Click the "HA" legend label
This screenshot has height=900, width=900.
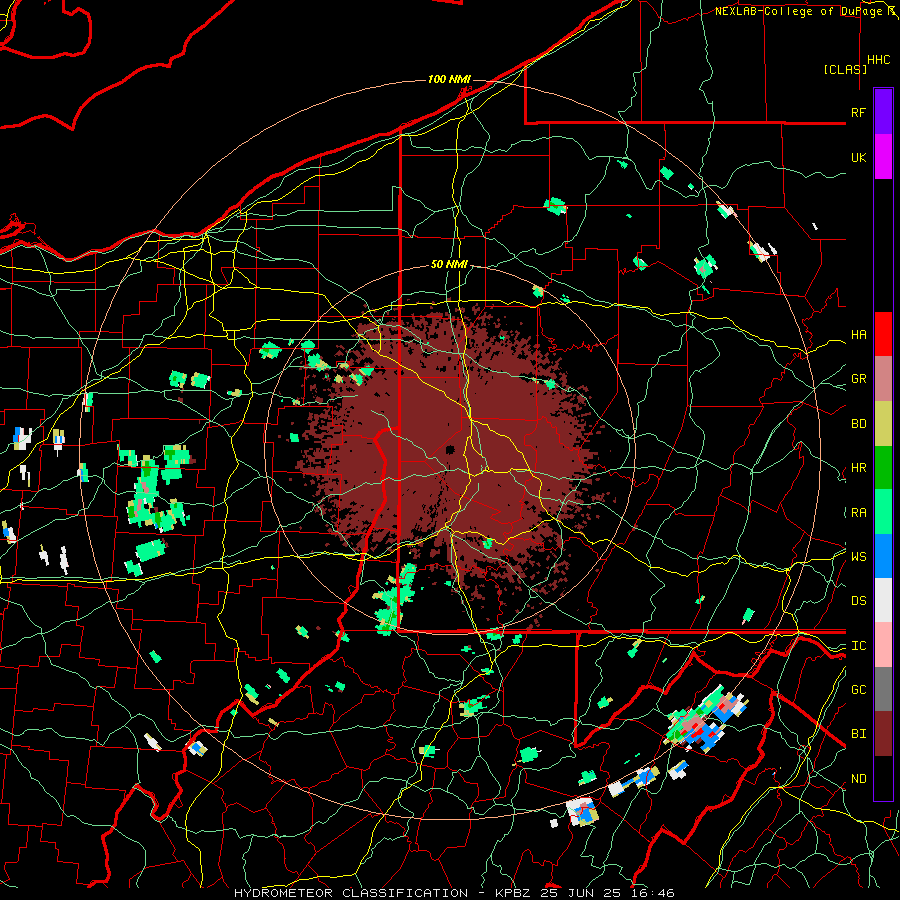point(858,335)
